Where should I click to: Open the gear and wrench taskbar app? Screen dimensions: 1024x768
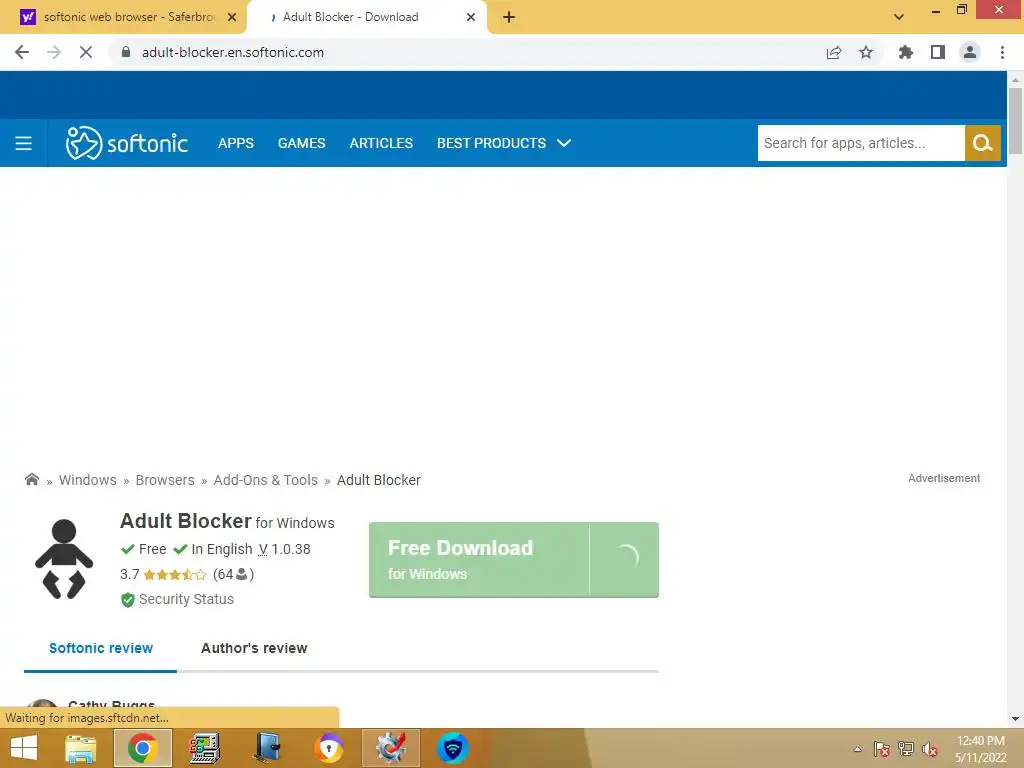pos(391,748)
